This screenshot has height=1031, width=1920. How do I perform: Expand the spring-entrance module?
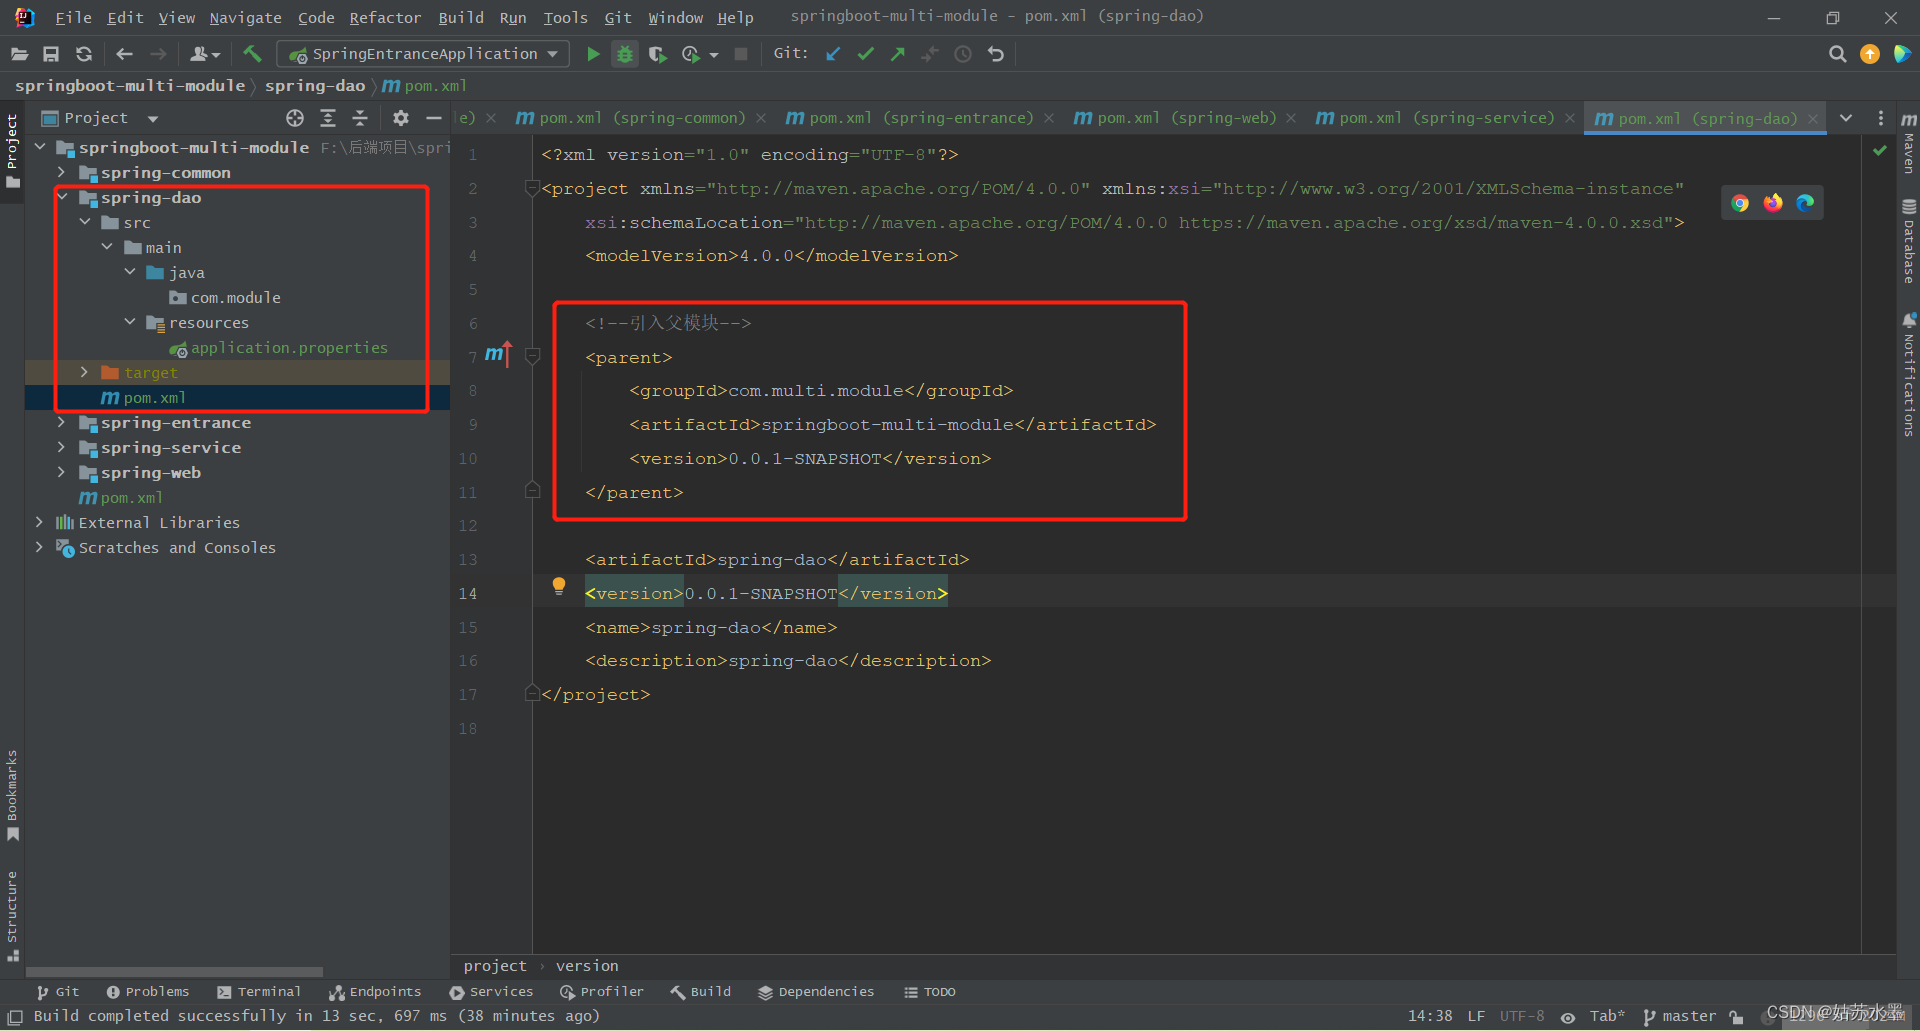62,422
